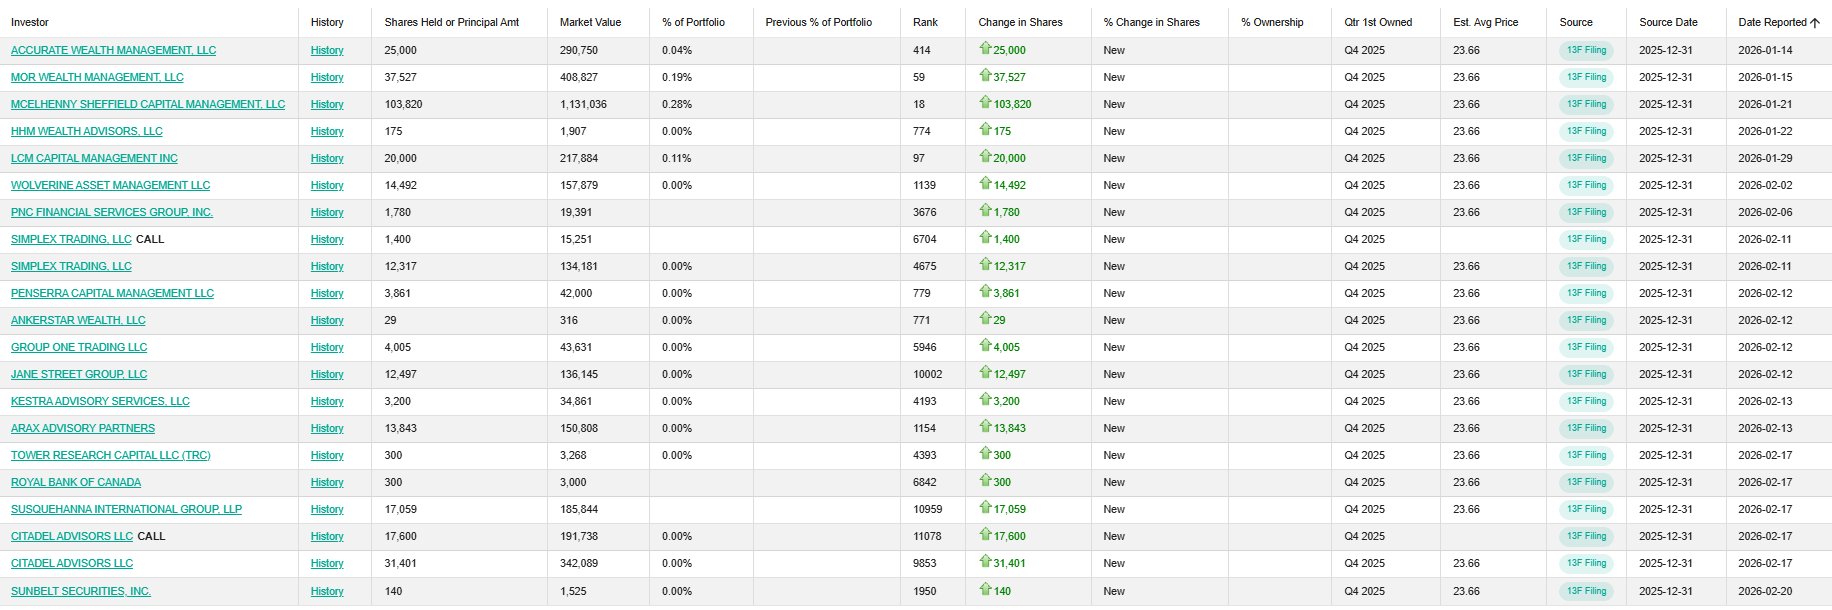This screenshot has height=610, width=1832.
Task: Open Susquehanna International Group, LLP link
Action: pyautogui.click(x=126, y=509)
